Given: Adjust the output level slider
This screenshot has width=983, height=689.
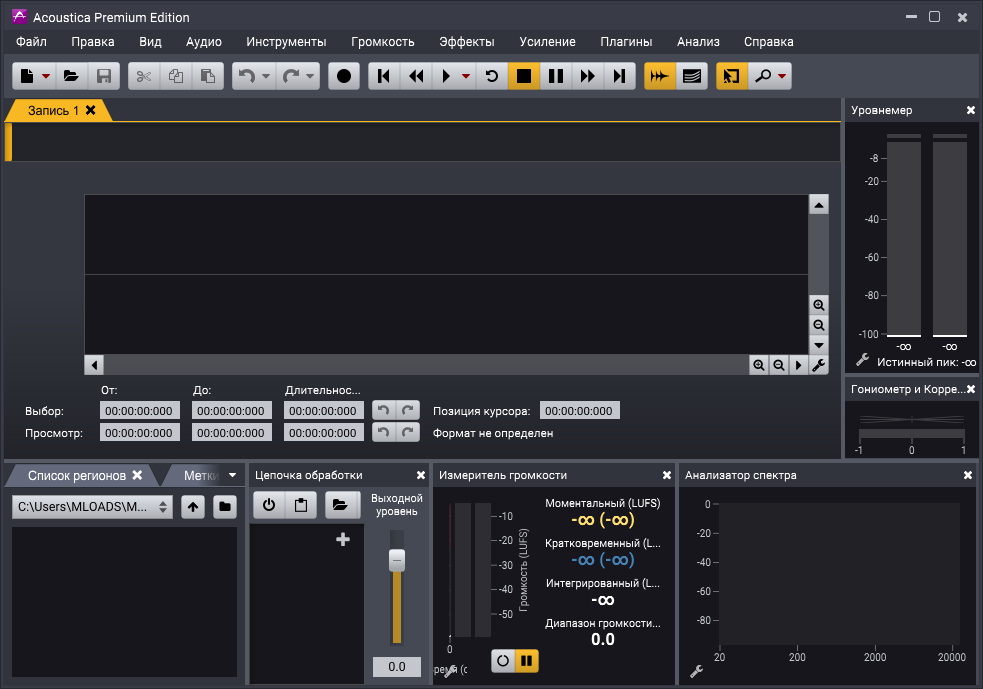Looking at the screenshot, I should [x=396, y=561].
